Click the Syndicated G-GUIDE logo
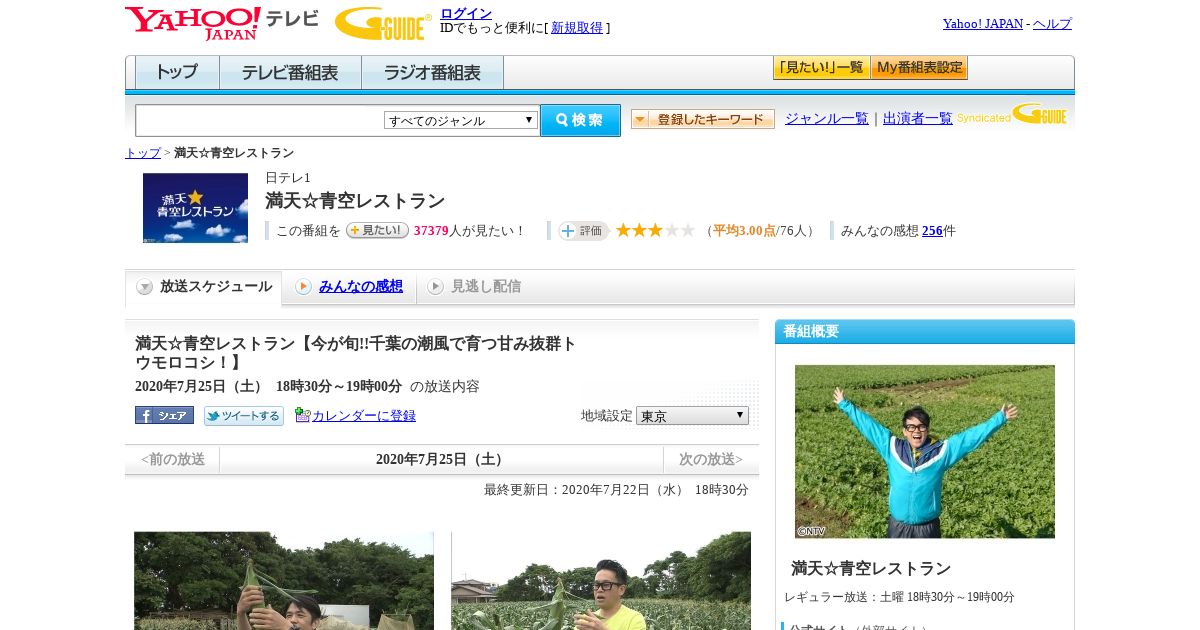The width and height of the screenshot is (1200, 630). (1012, 114)
